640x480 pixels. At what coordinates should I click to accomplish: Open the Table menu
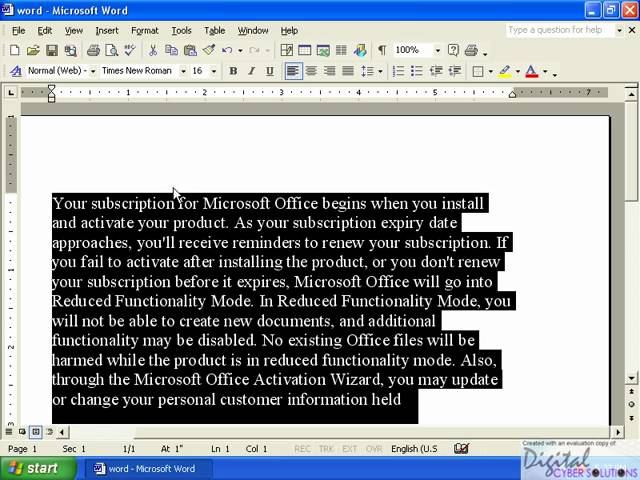coord(215,31)
